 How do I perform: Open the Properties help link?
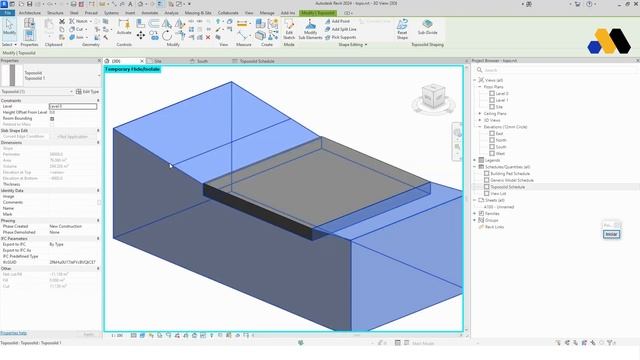pyautogui.click(x=13, y=333)
